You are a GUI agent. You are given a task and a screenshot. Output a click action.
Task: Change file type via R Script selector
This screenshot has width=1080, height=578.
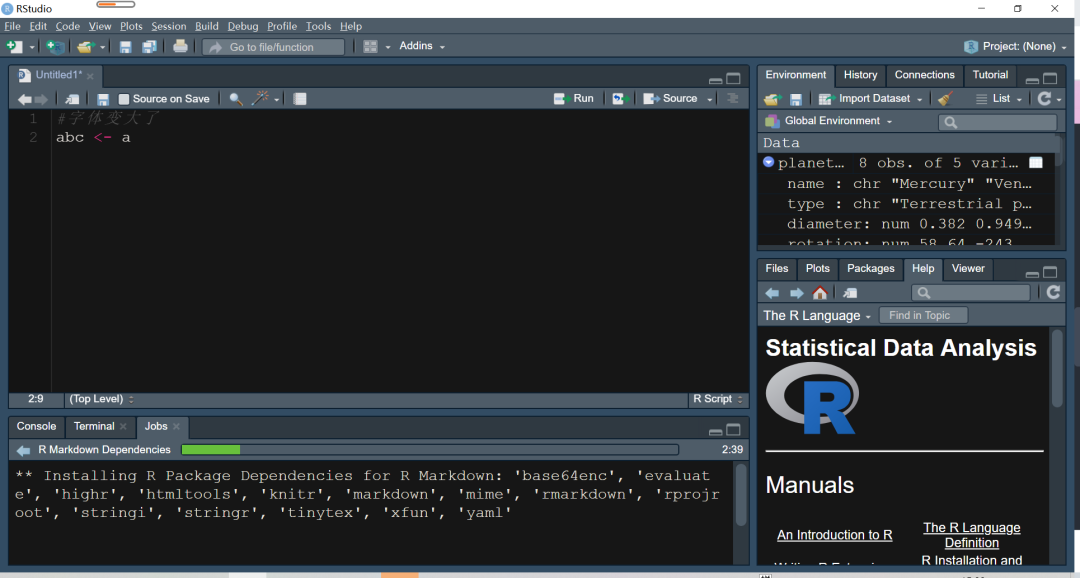pos(718,399)
